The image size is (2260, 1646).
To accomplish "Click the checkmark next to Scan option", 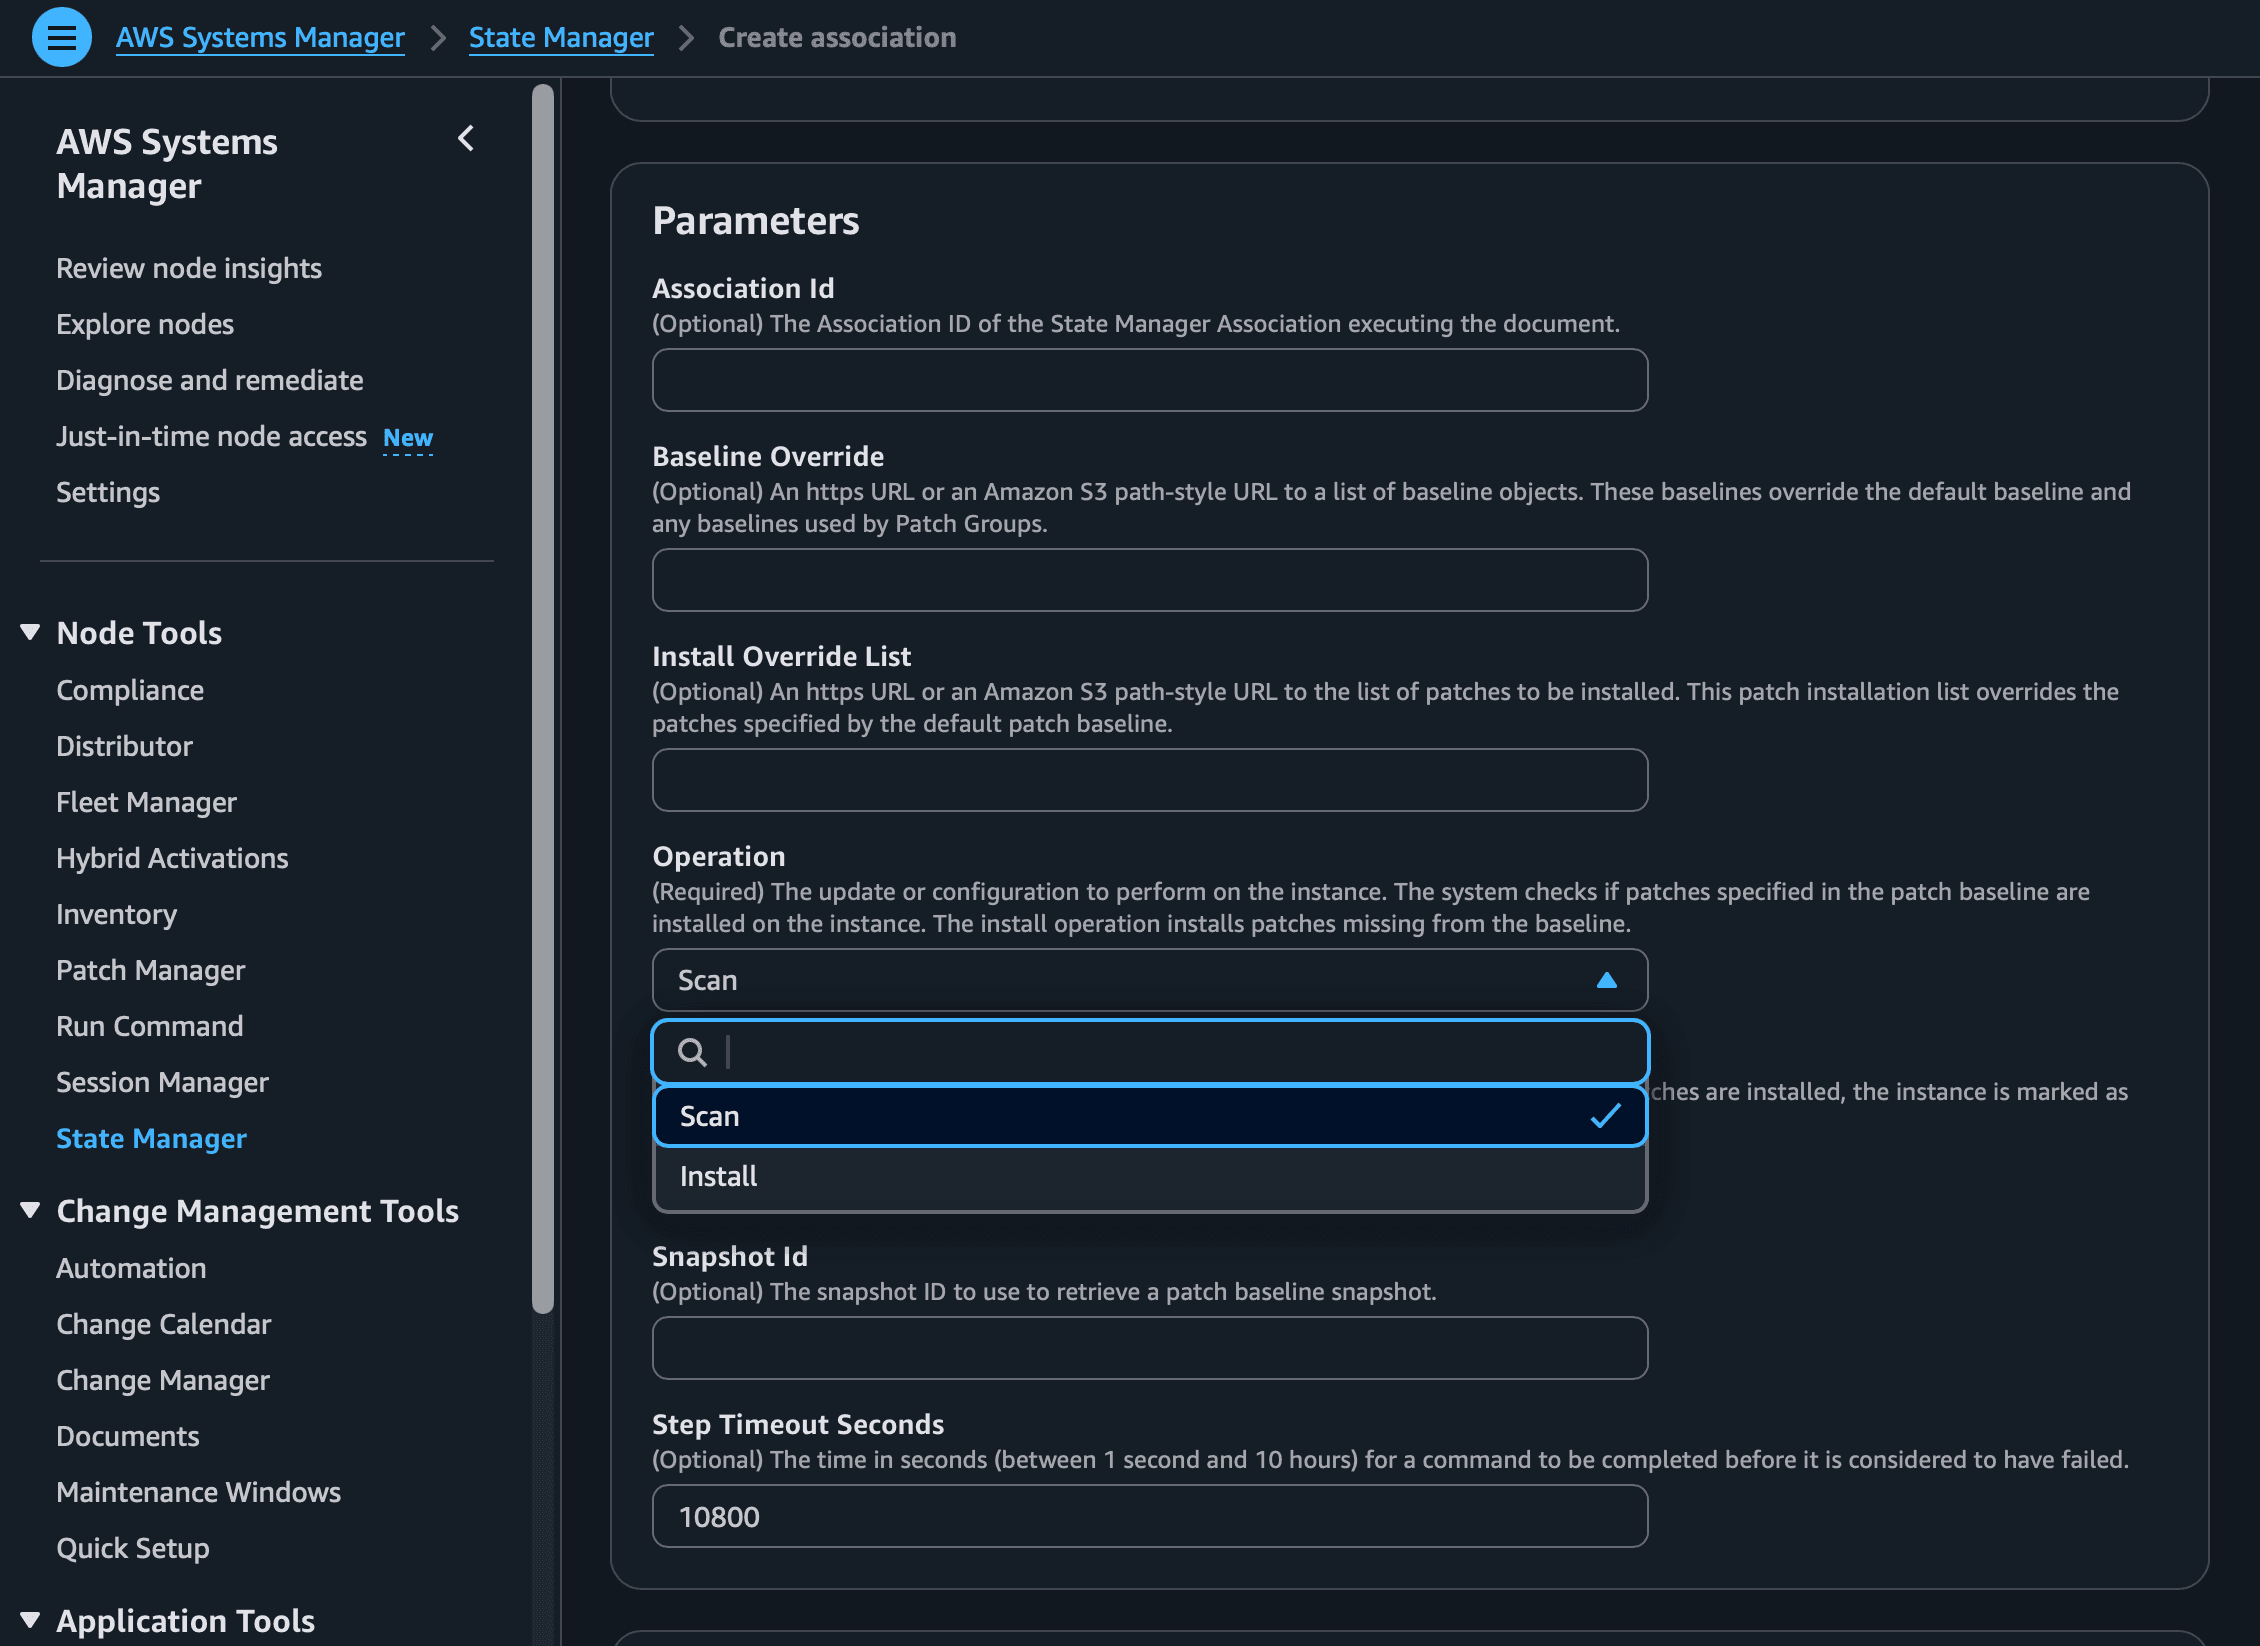I will pos(1606,1116).
